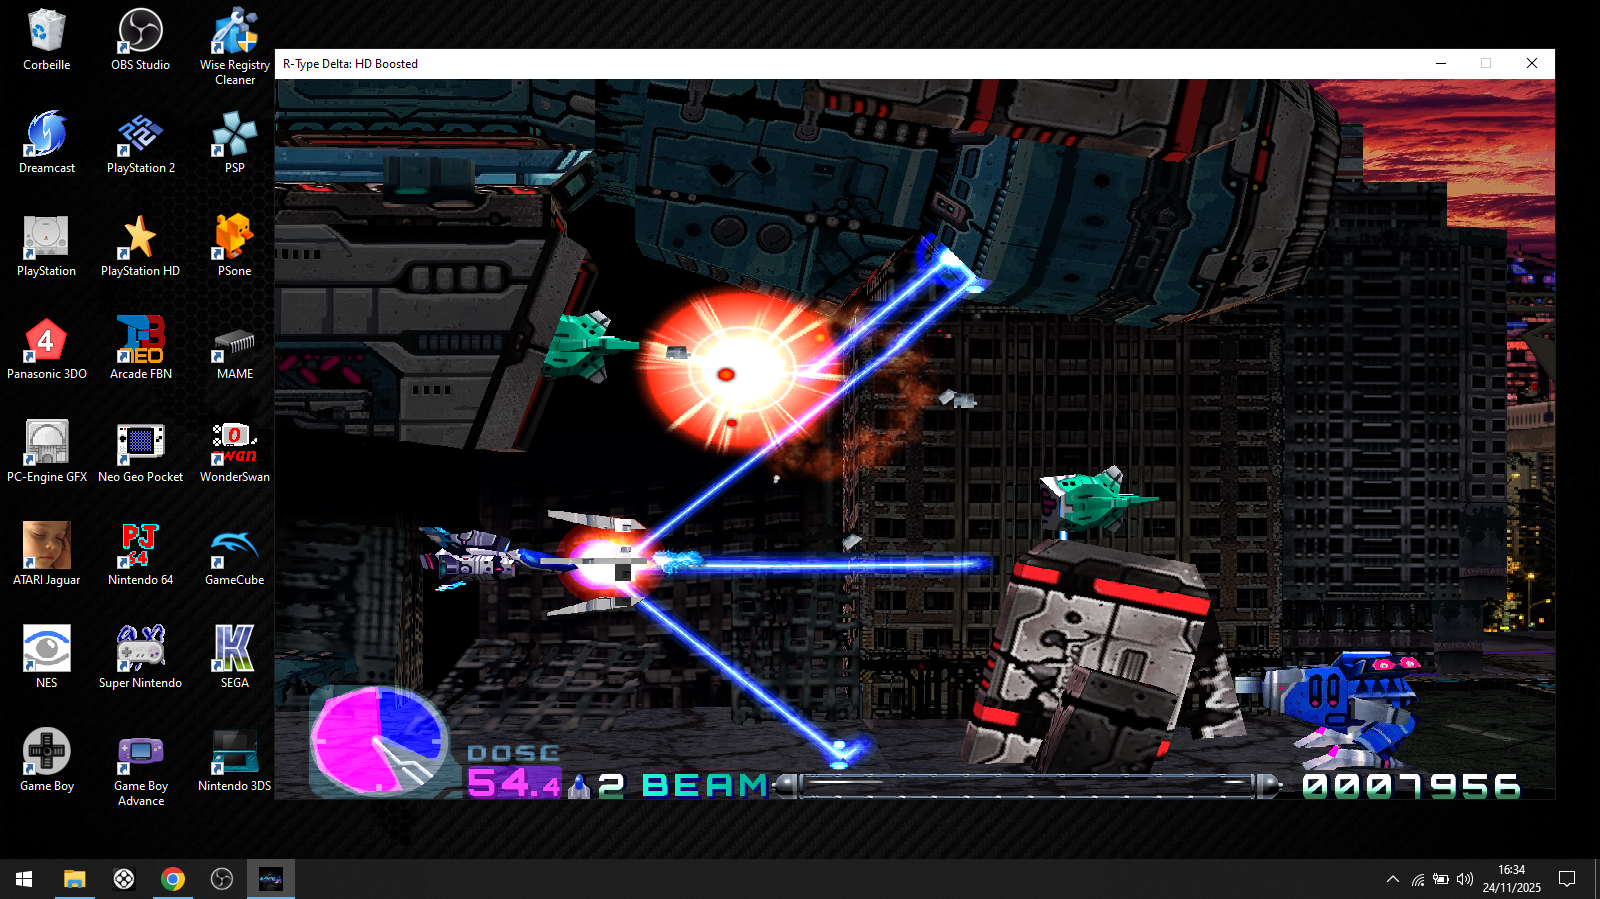
Task: Open the notification center
Action: click(x=1567, y=879)
